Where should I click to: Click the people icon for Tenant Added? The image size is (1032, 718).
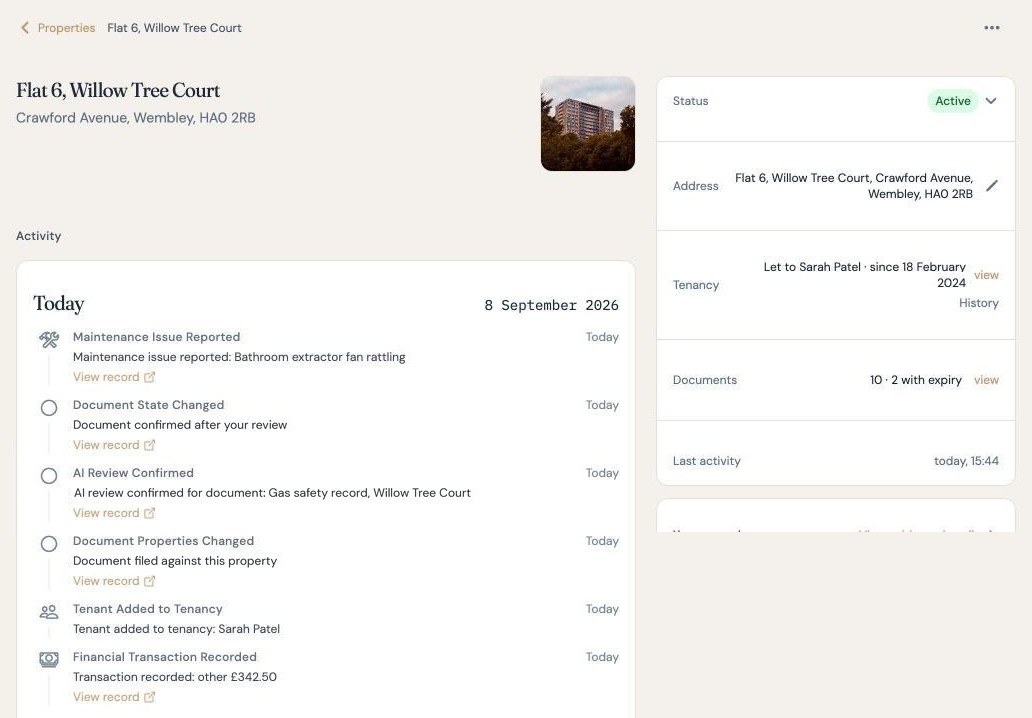click(49, 612)
